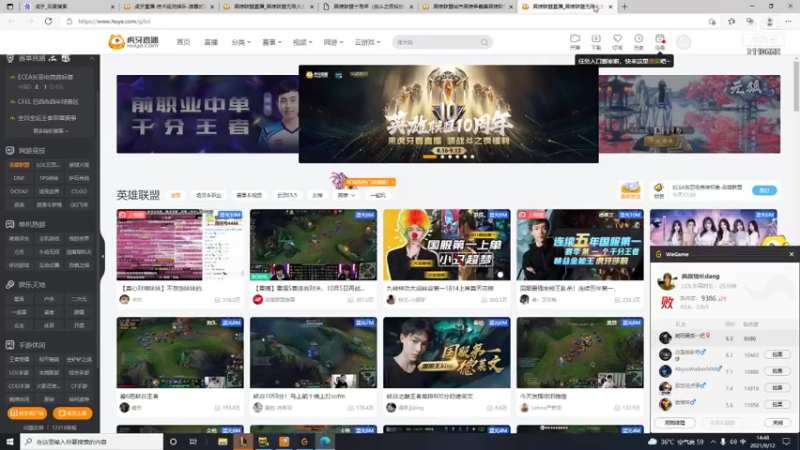
Task: Click the bell reminder icon for ECEA match
Action: [659, 188]
